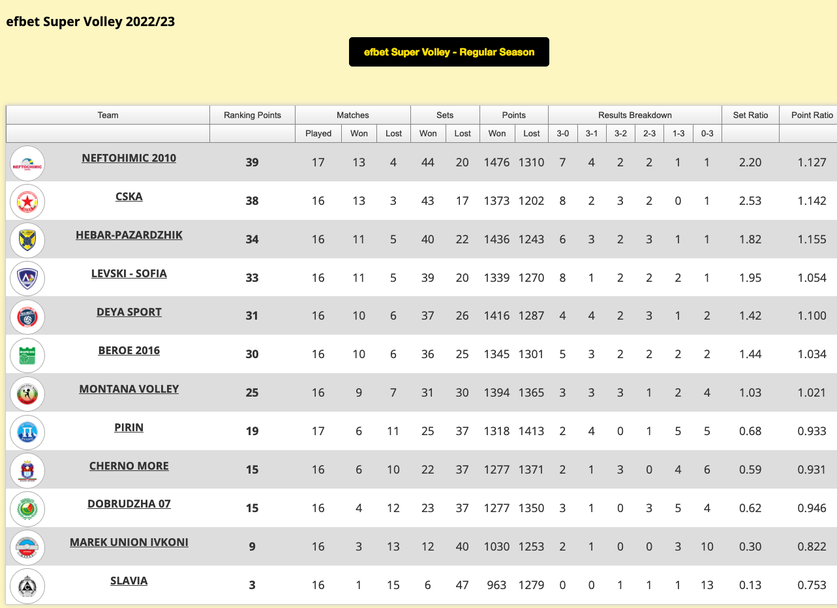Click the Results Breakdown column header
Image resolution: width=837 pixels, height=608 pixels.
[x=635, y=115]
